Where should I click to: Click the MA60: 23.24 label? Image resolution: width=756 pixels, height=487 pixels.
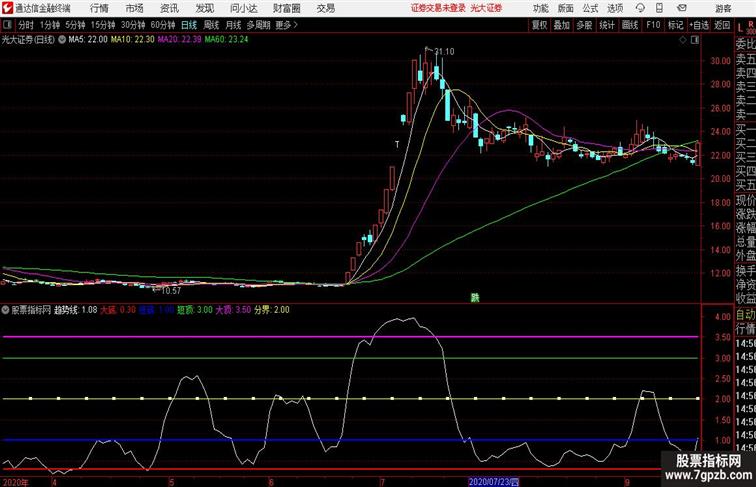226,40
